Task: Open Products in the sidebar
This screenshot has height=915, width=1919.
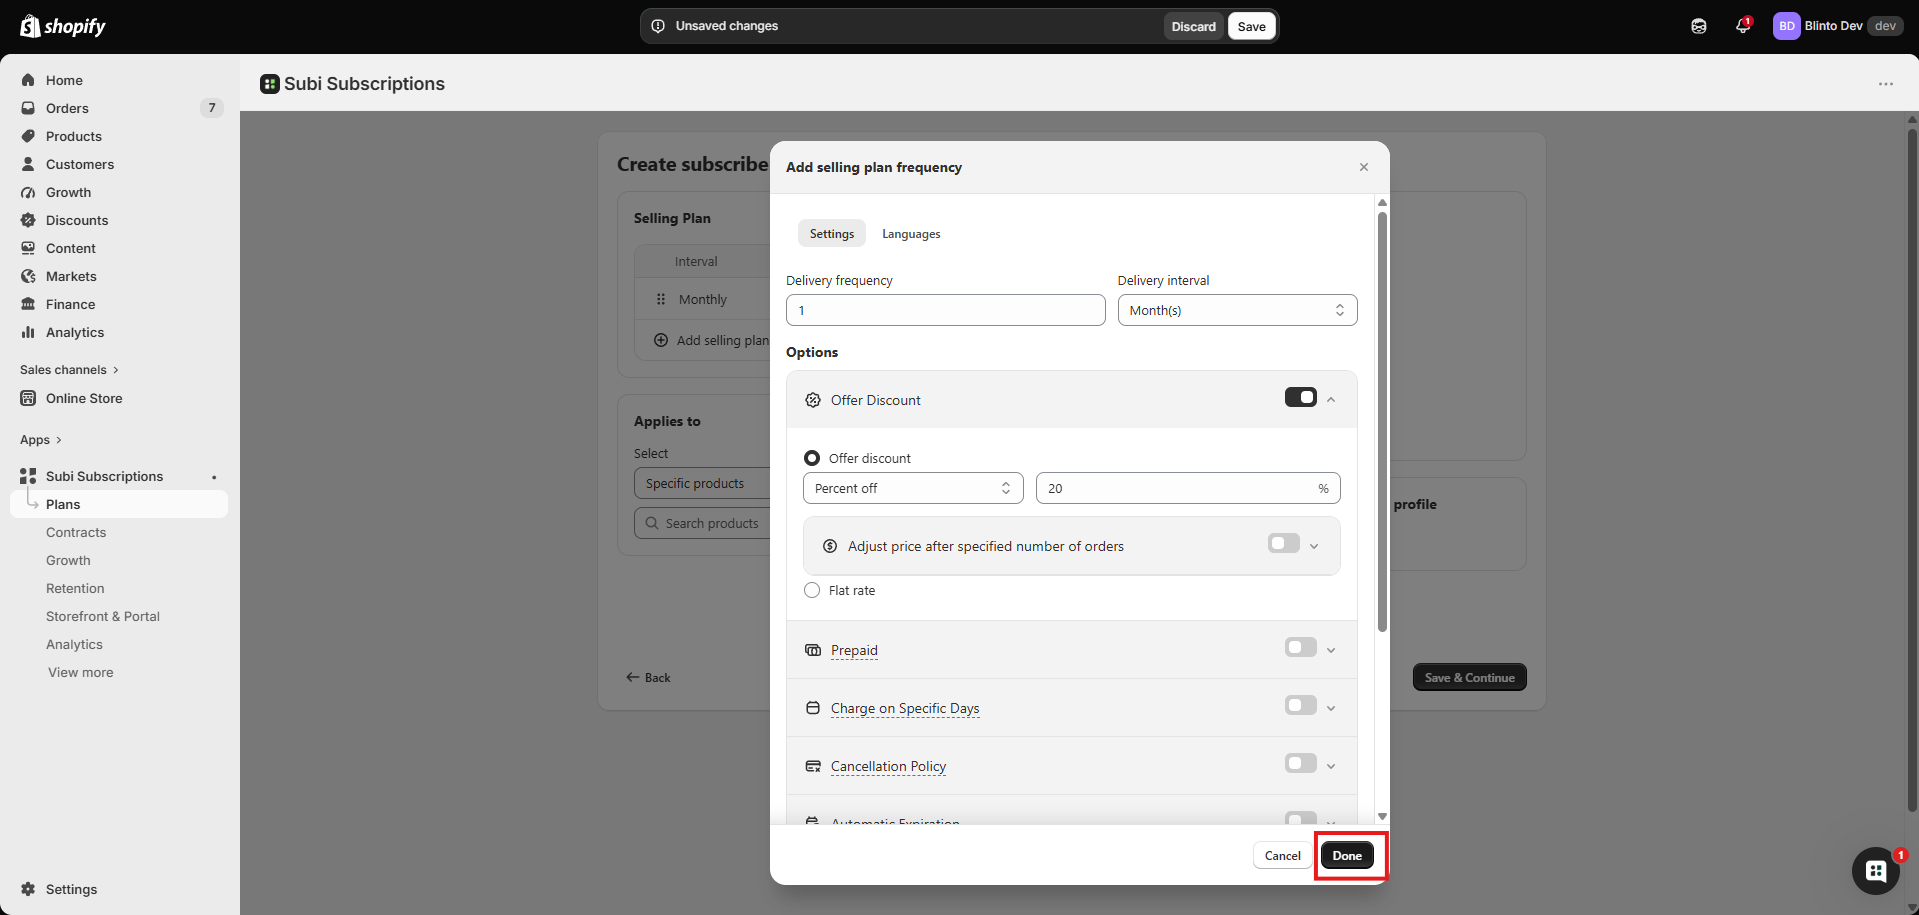Action: (x=74, y=136)
